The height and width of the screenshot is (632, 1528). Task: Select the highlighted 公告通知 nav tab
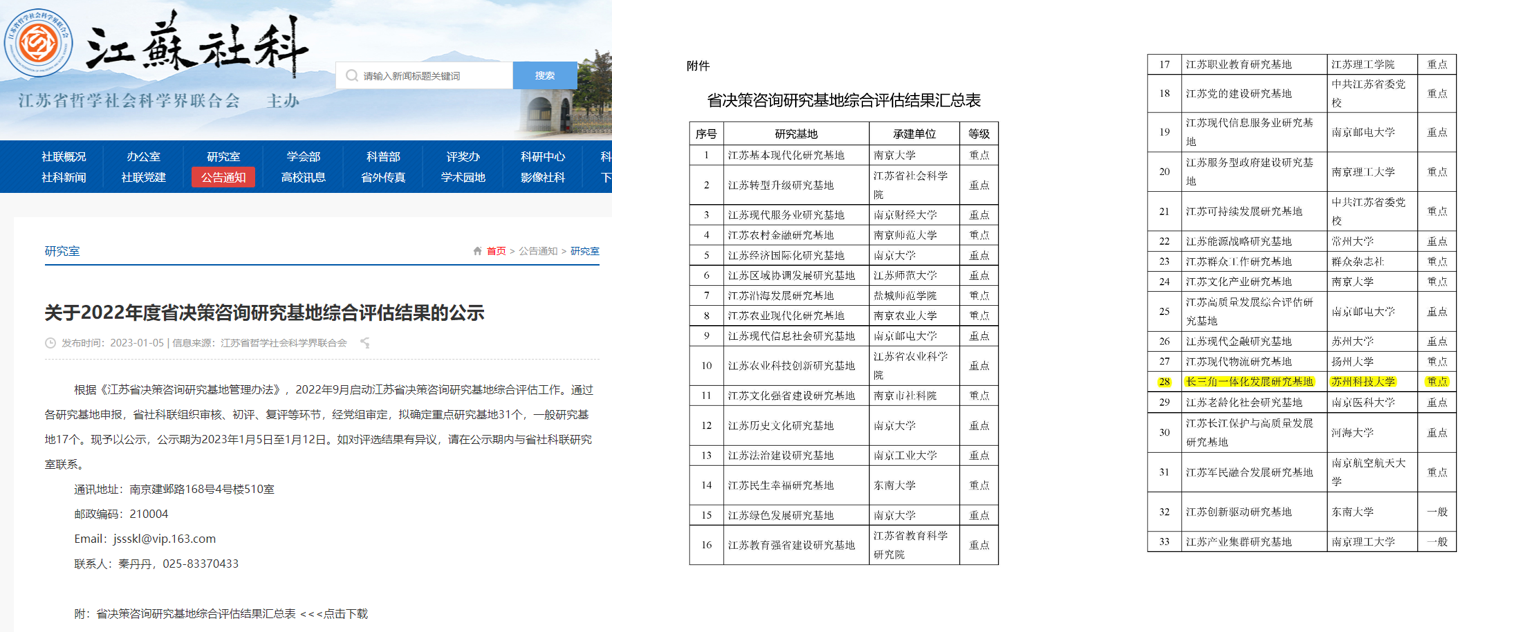click(x=223, y=177)
